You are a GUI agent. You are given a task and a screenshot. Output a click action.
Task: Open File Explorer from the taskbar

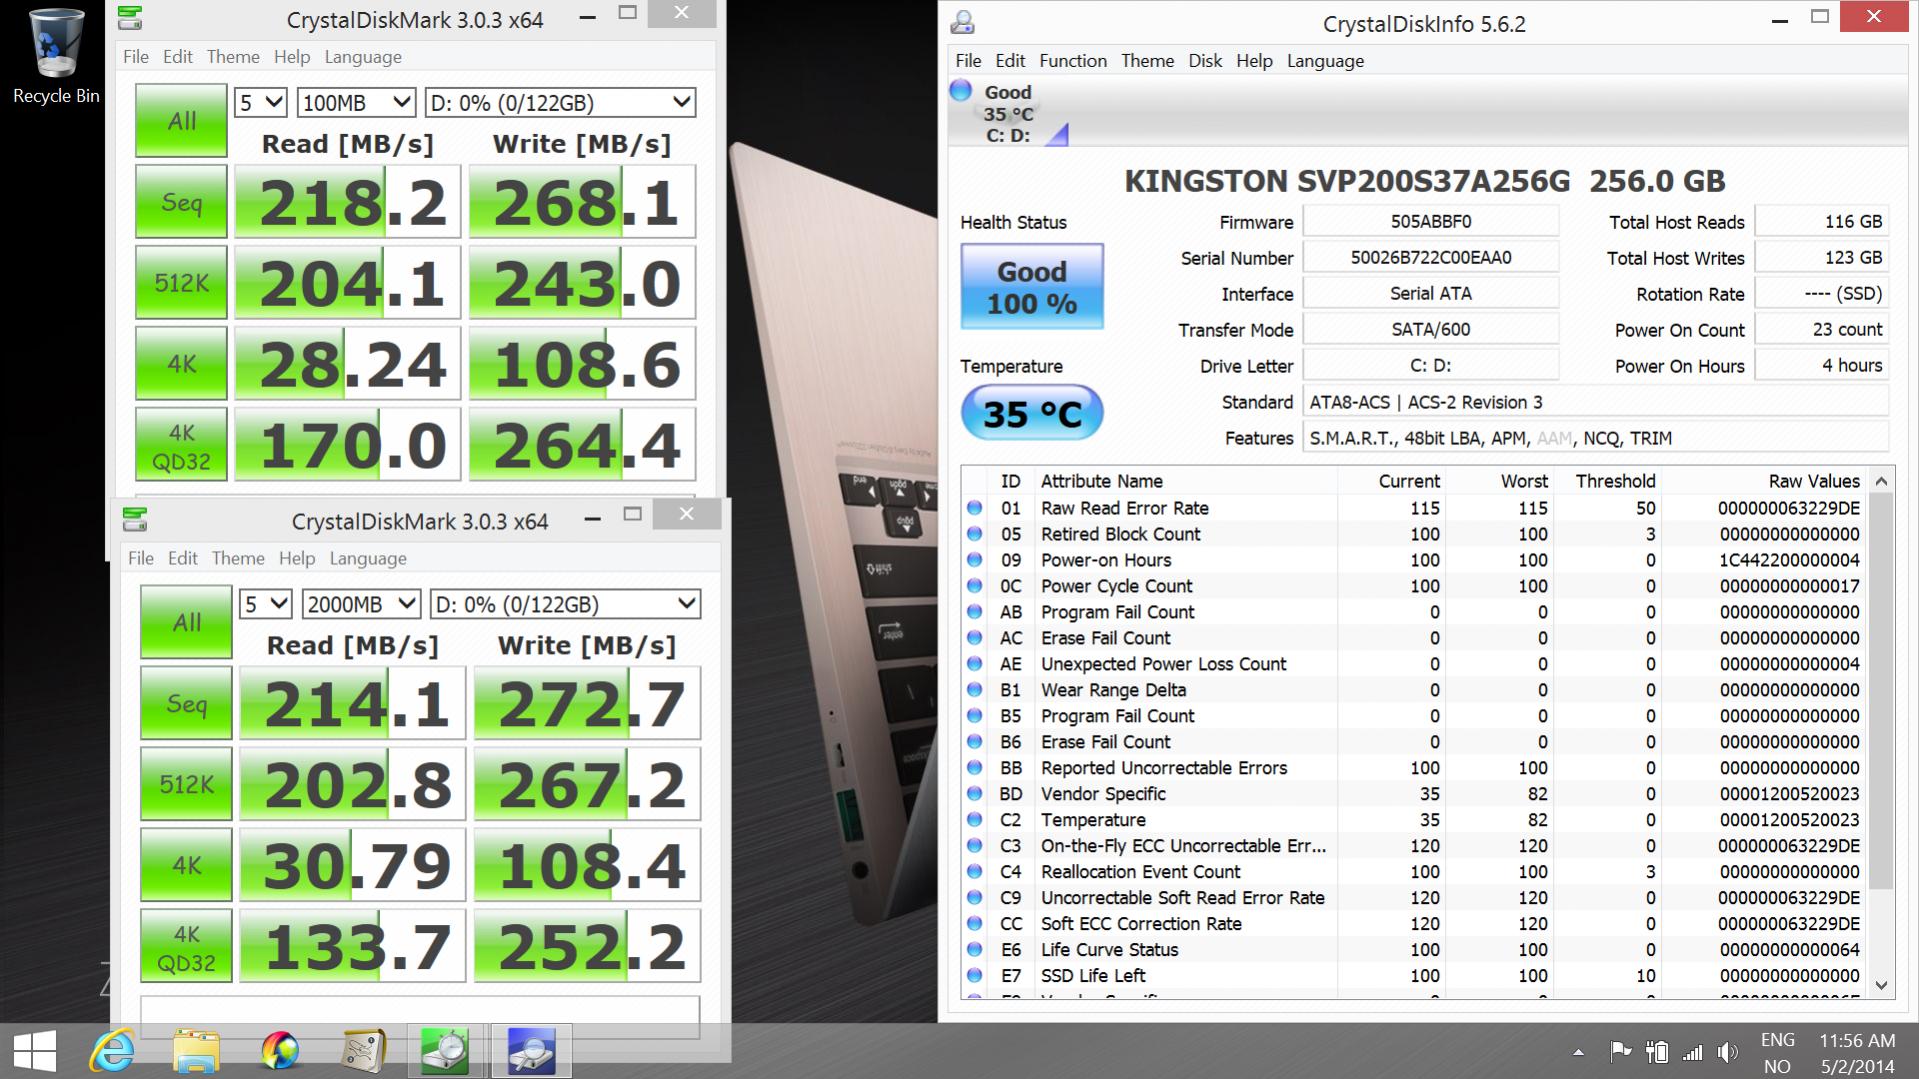click(x=196, y=1051)
